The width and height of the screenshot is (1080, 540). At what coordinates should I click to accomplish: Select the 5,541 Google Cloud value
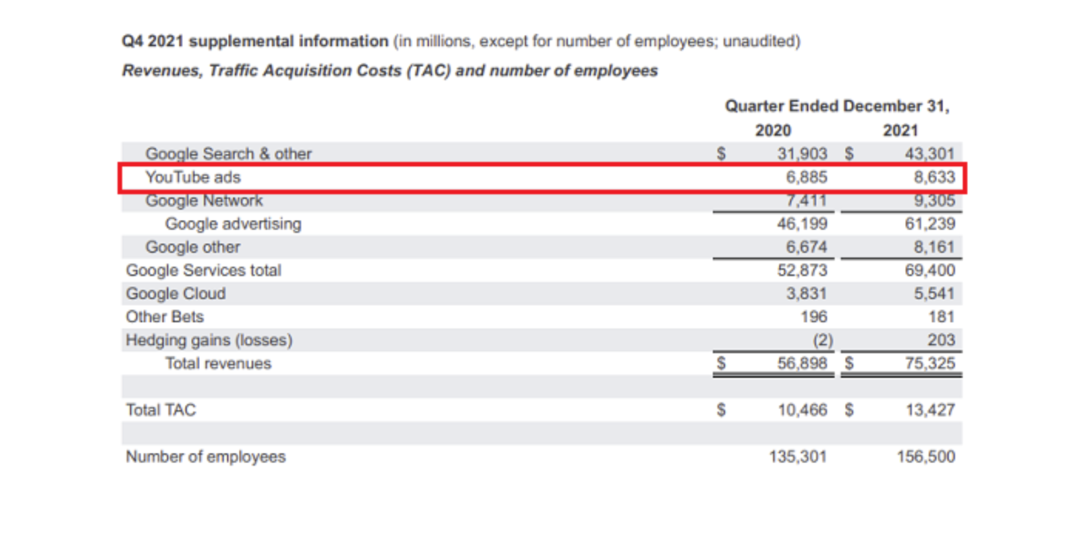tap(933, 294)
